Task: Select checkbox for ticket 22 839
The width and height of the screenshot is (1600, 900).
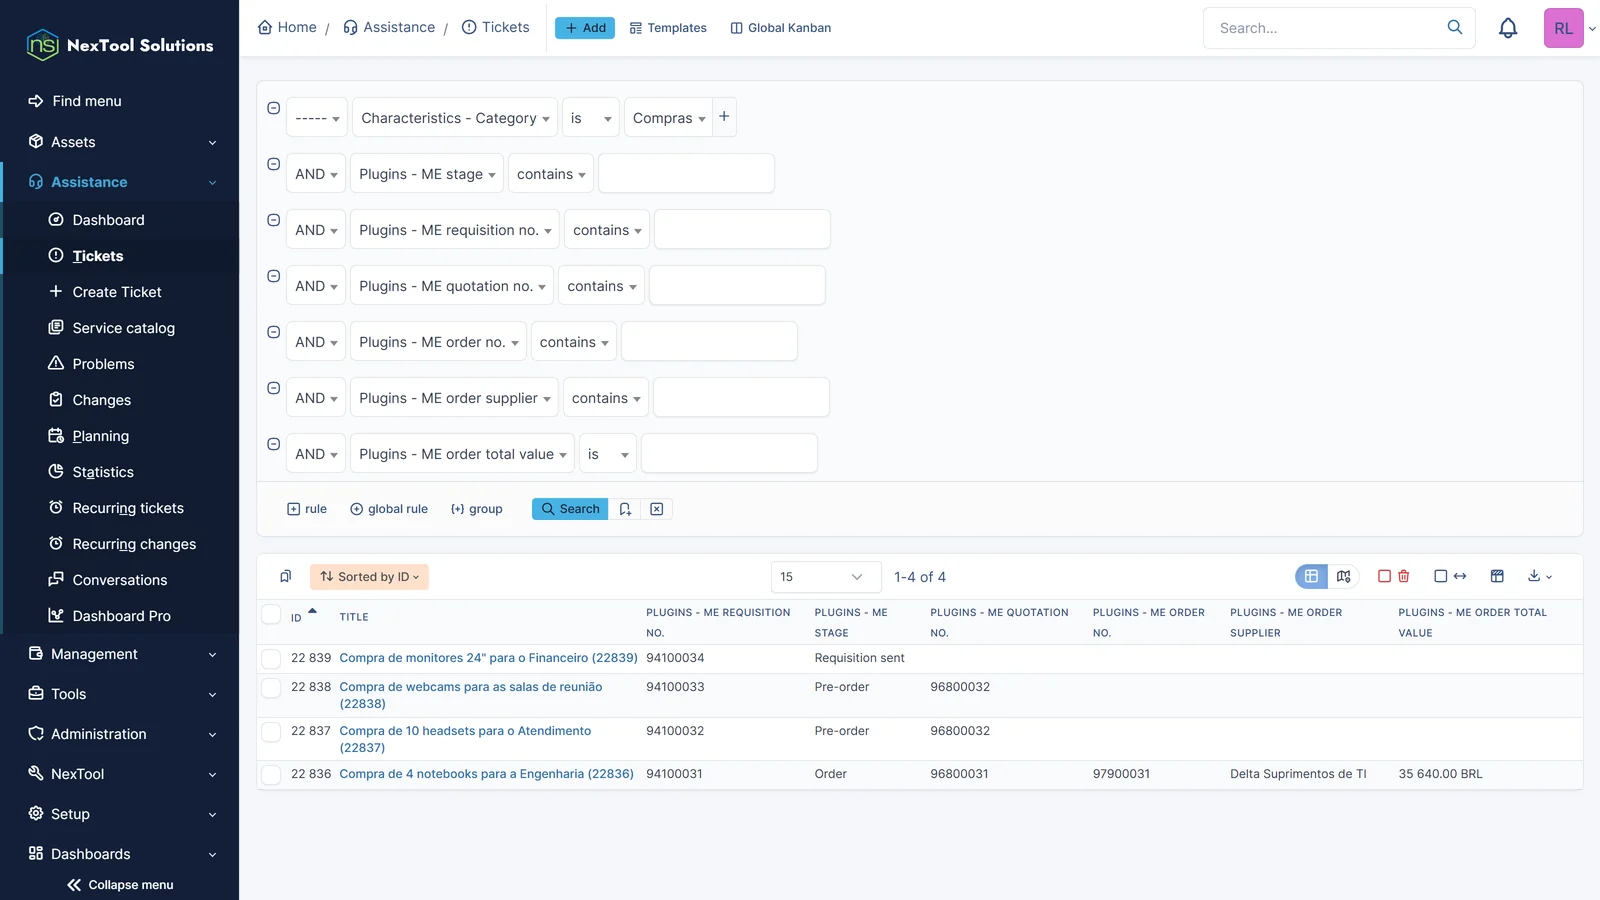Action: click(271, 658)
